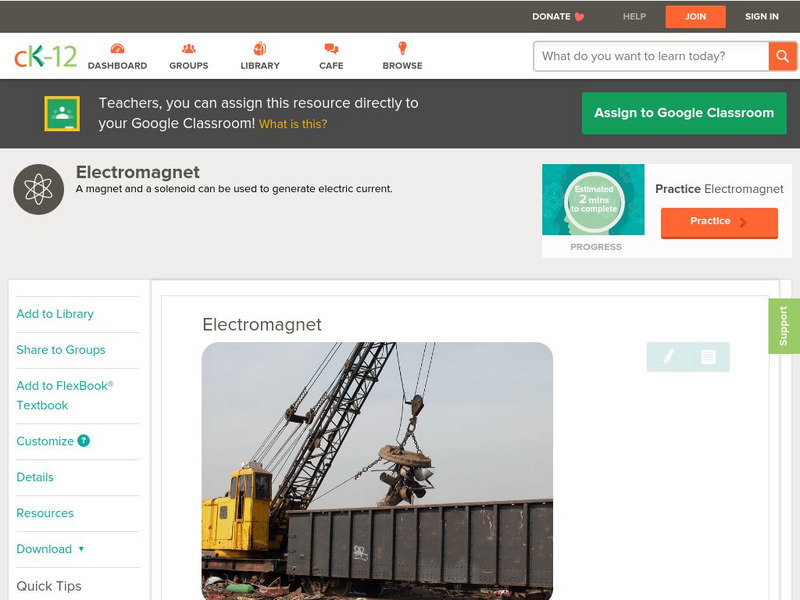This screenshot has height=600, width=800.
Task: Open the Details link
Action: pos(35,477)
